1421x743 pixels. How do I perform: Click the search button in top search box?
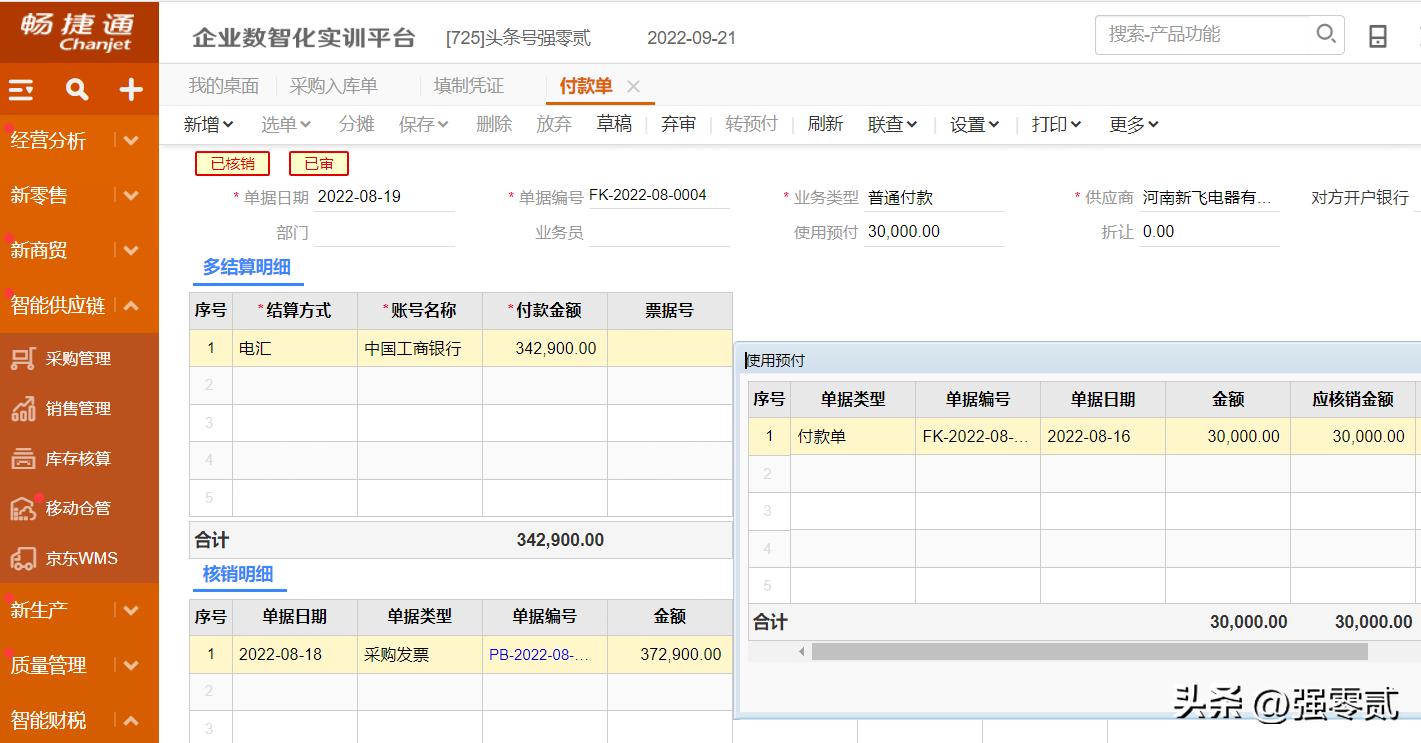[x=1326, y=34]
